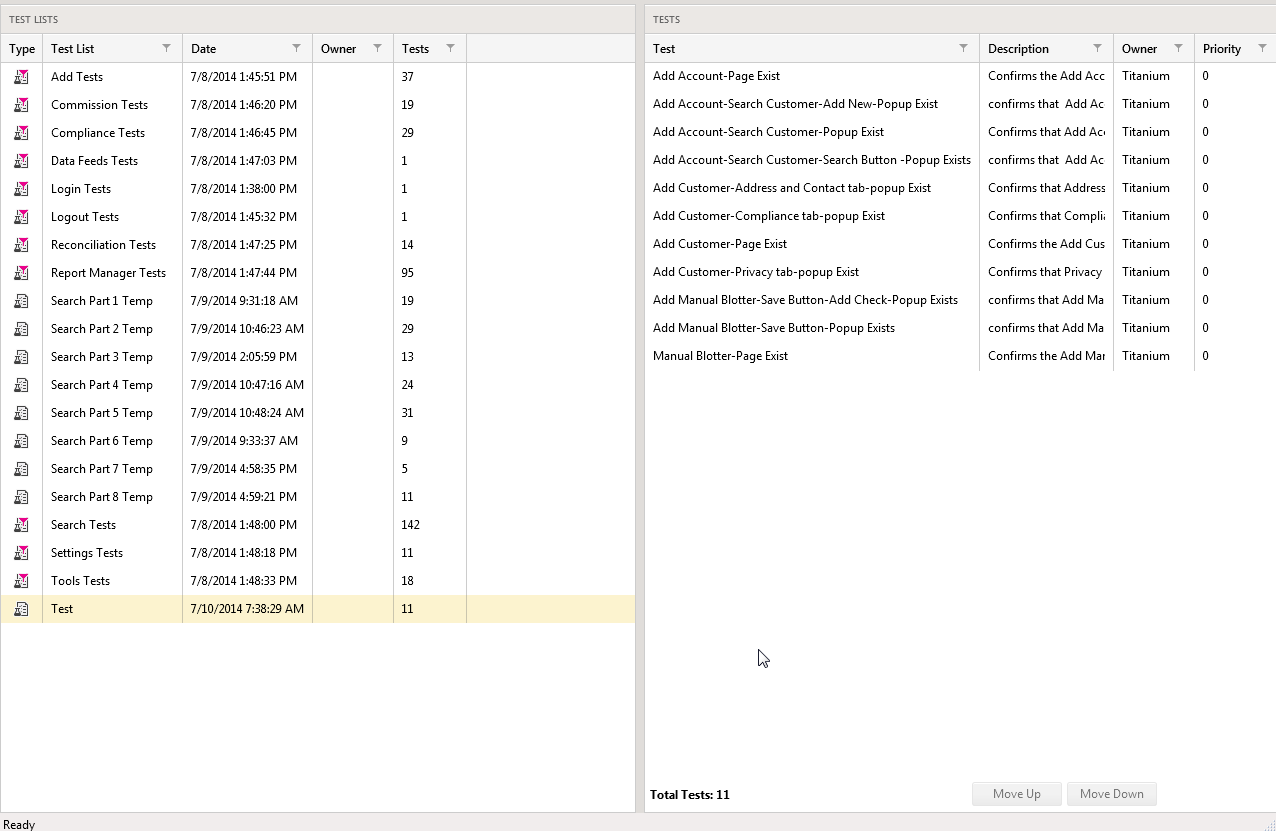This screenshot has height=831, width=1276.
Task: Click the Search Part 1 Temp type icon
Action: tap(21, 301)
